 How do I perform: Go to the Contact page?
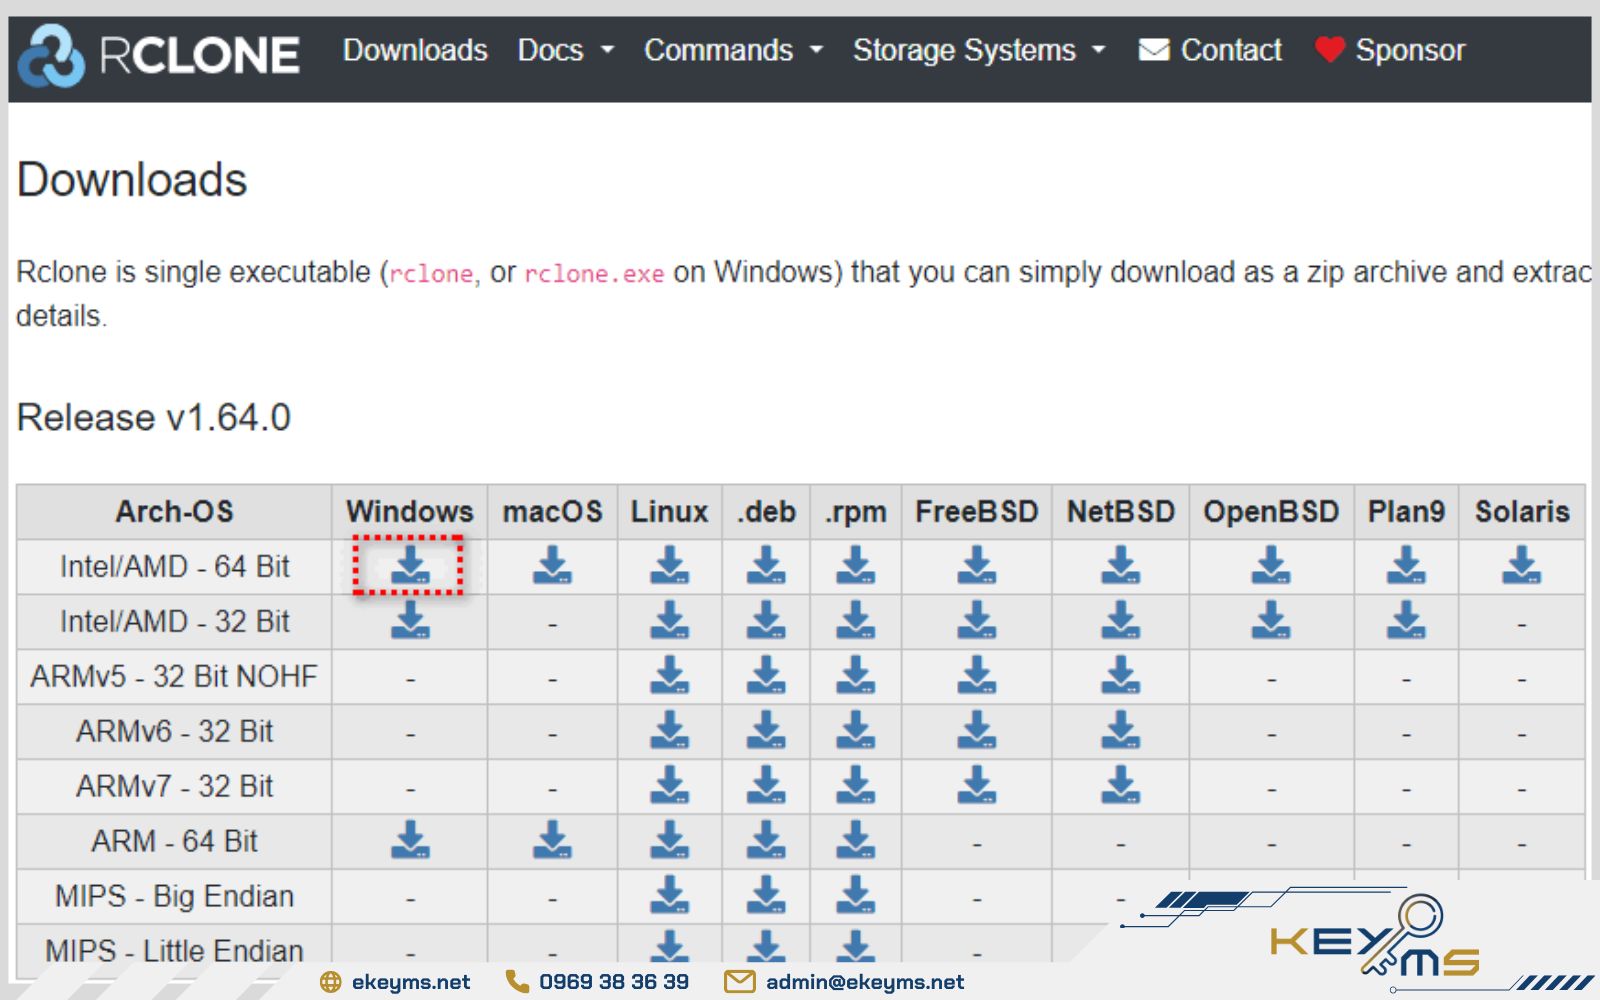coord(1211,50)
